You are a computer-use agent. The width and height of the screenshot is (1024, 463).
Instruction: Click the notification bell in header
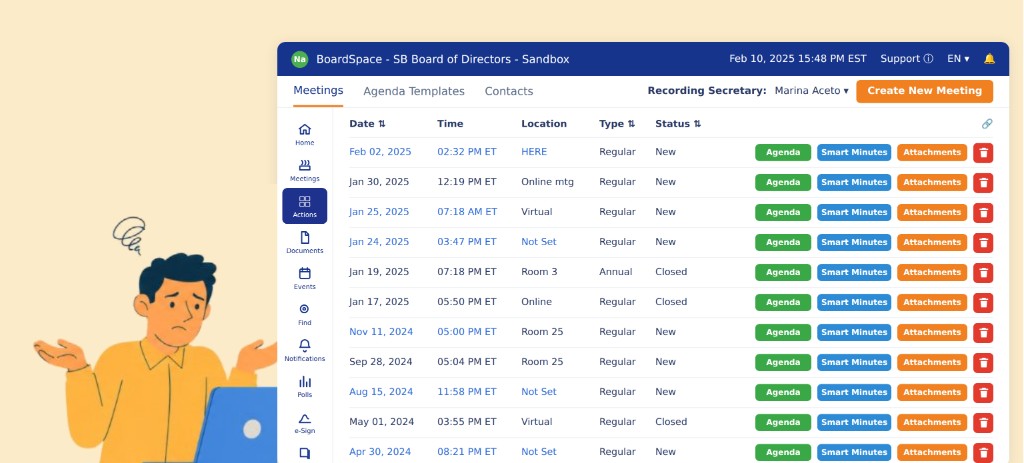pyautogui.click(x=989, y=59)
